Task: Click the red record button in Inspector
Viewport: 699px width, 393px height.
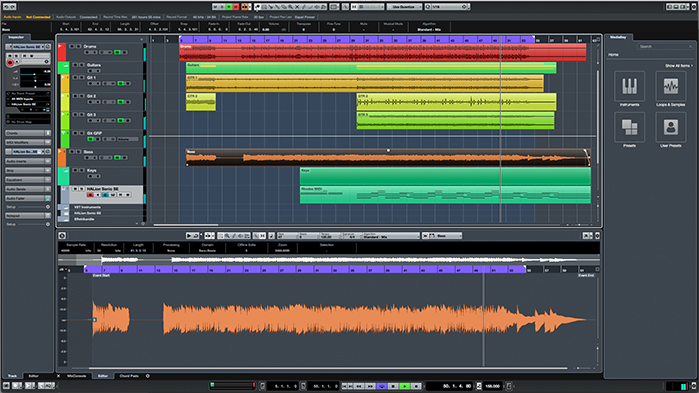Action: point(10,62)
